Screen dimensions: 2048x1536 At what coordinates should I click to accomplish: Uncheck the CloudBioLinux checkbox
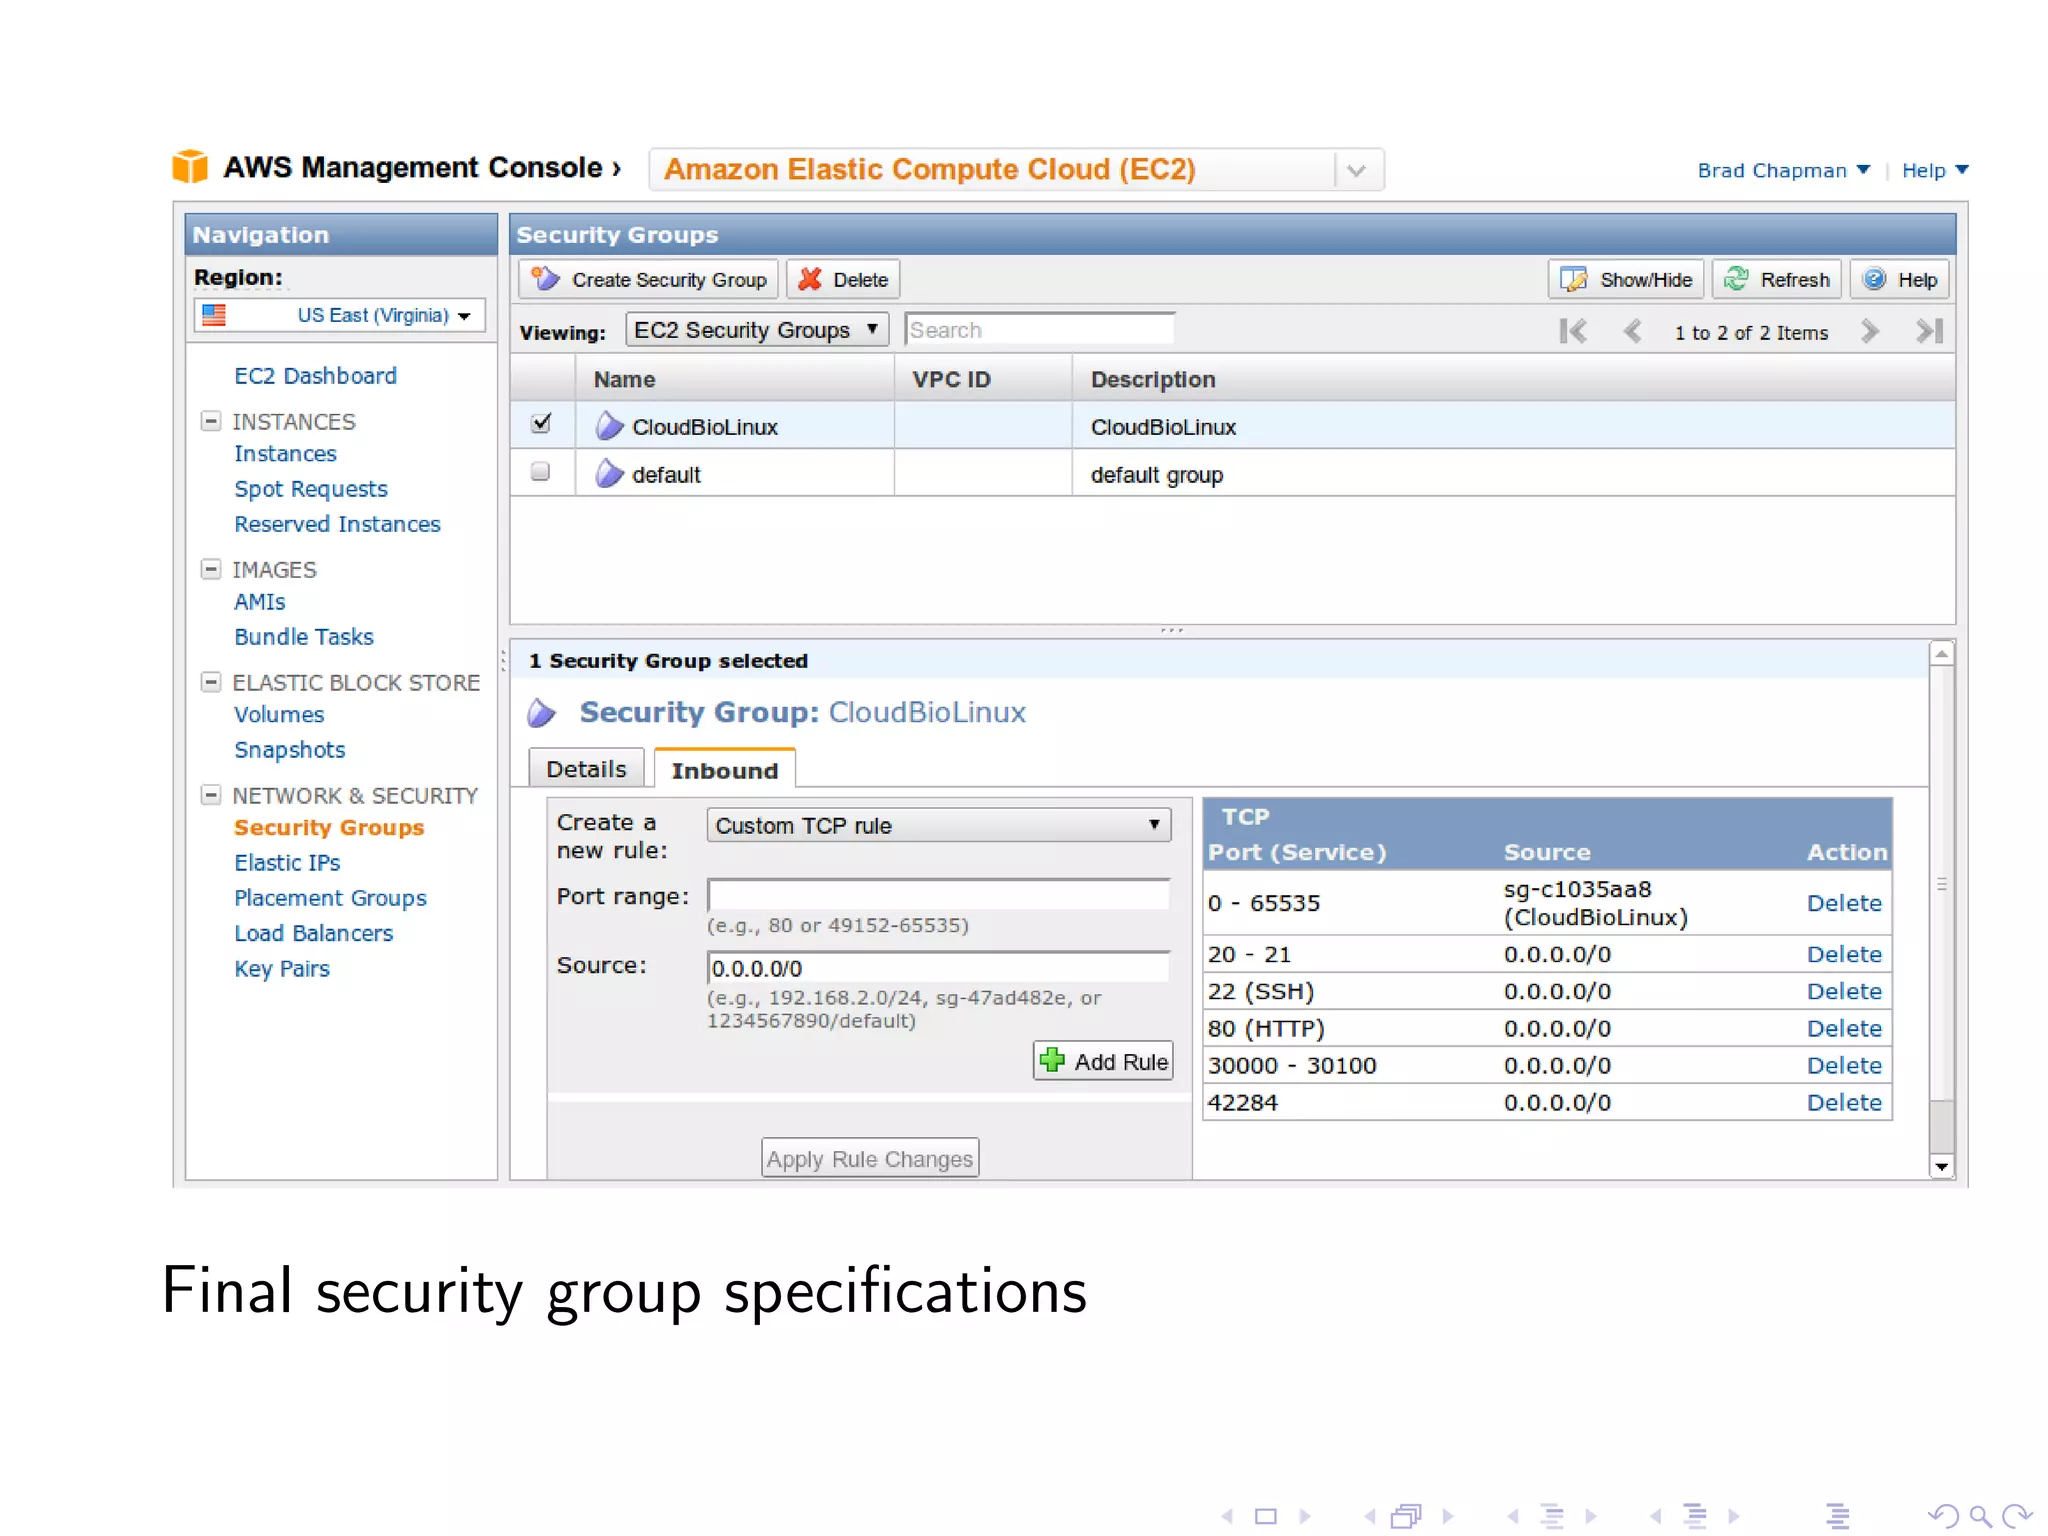(541, 423)
